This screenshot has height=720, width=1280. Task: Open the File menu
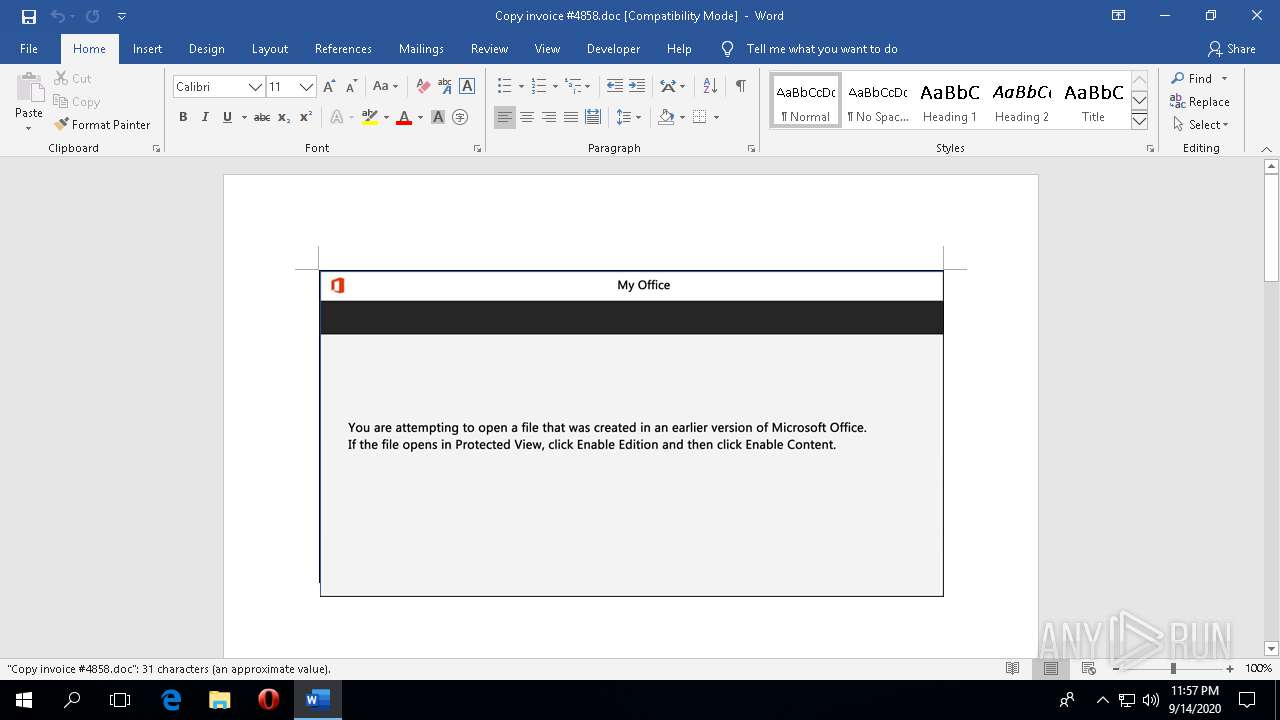coord(29,49)
